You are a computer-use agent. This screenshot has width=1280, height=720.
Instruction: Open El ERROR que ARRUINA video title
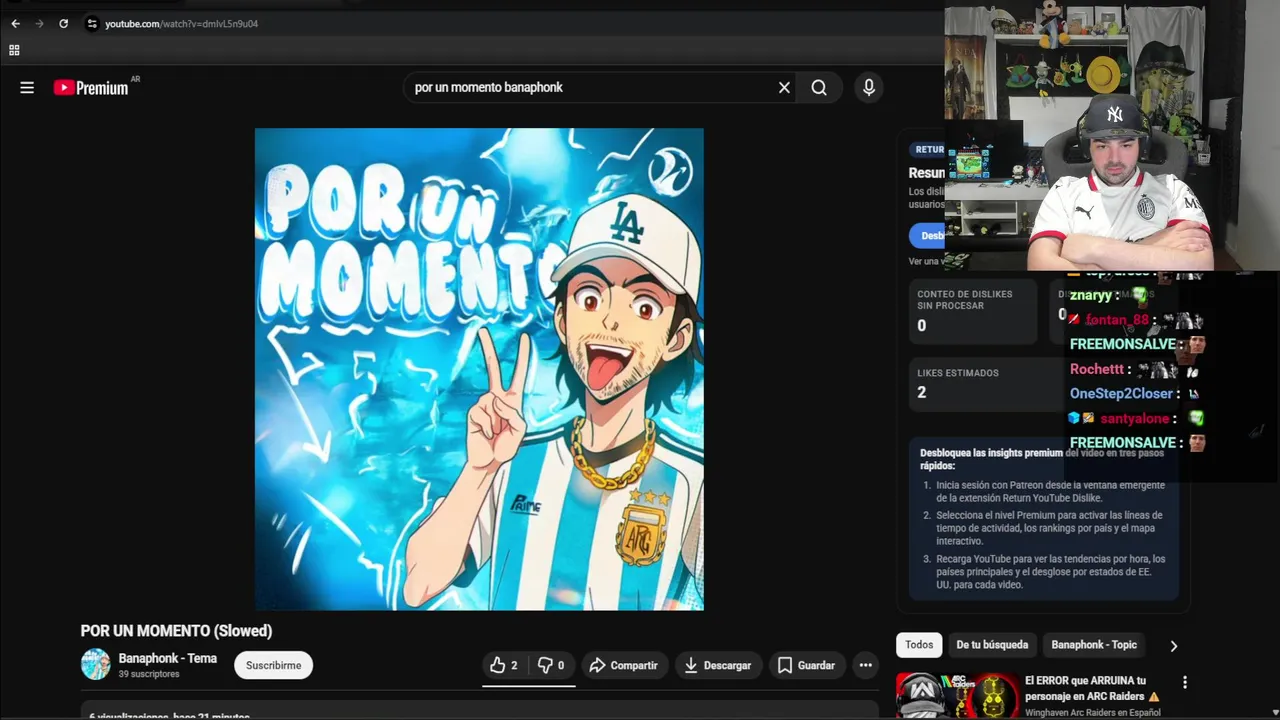click(1092, 688)
